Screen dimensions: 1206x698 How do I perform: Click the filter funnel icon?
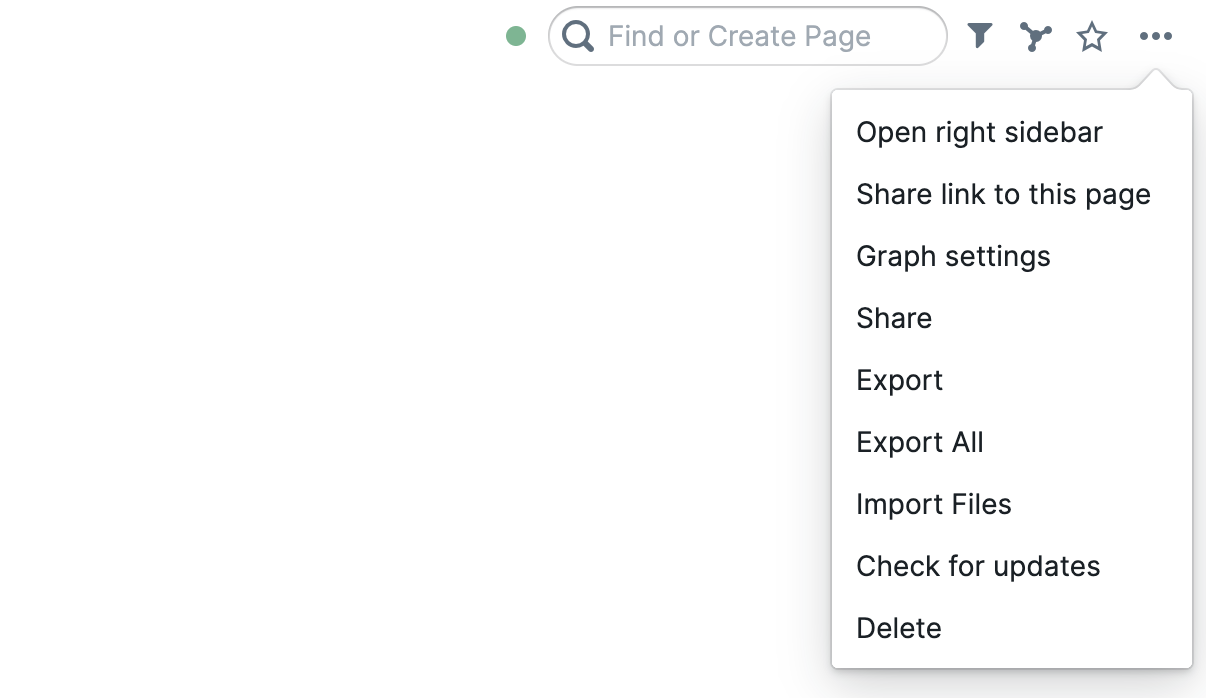pyautogui.click(x=980, y=37)
